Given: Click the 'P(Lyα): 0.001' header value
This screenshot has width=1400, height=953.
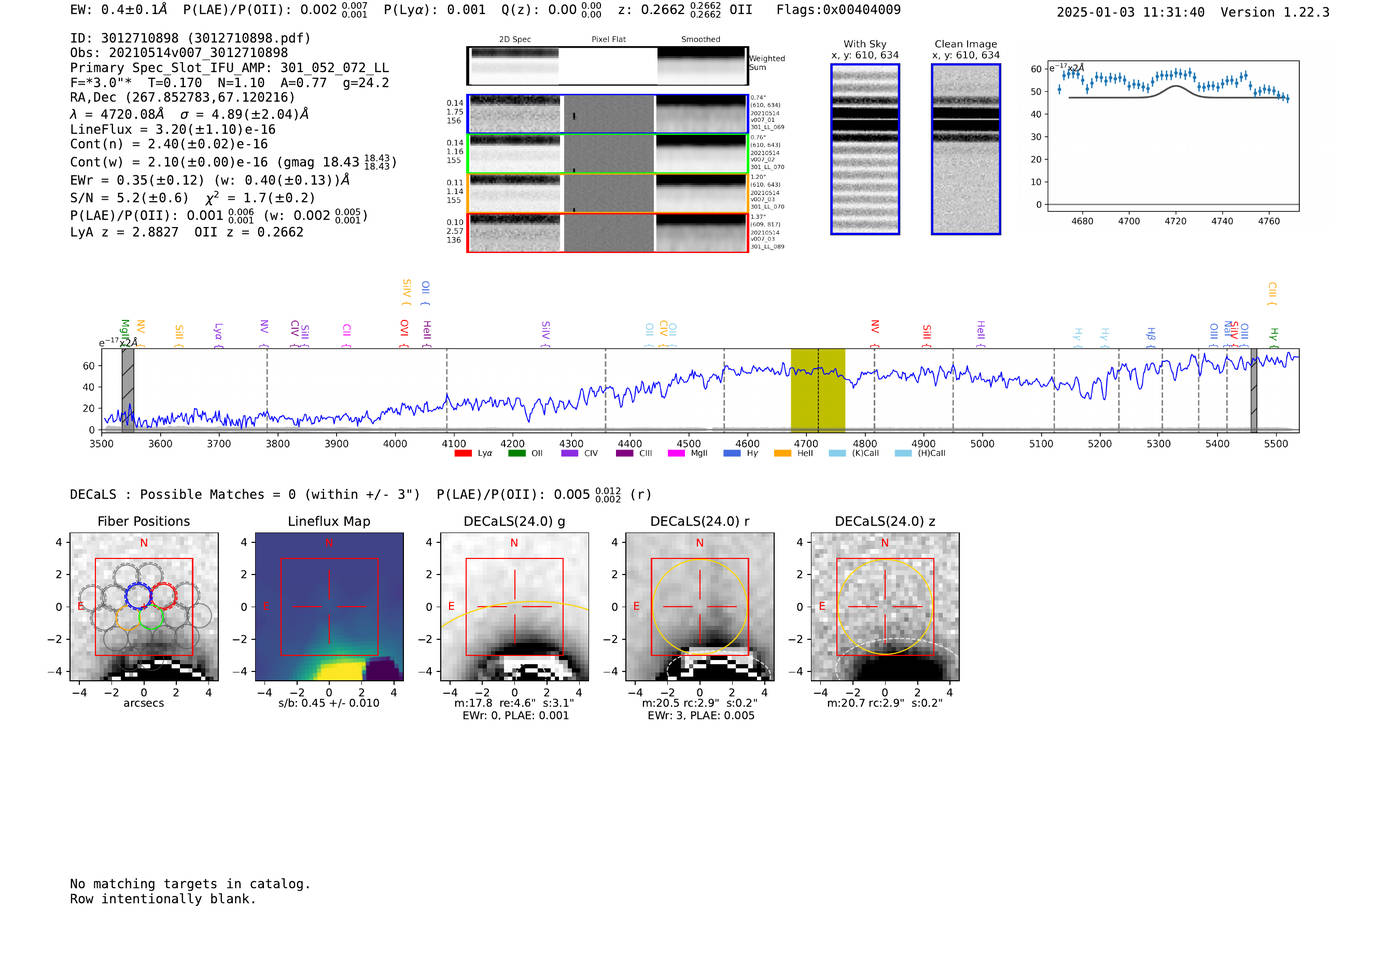Looking at the screenshot, I should 434,9.
